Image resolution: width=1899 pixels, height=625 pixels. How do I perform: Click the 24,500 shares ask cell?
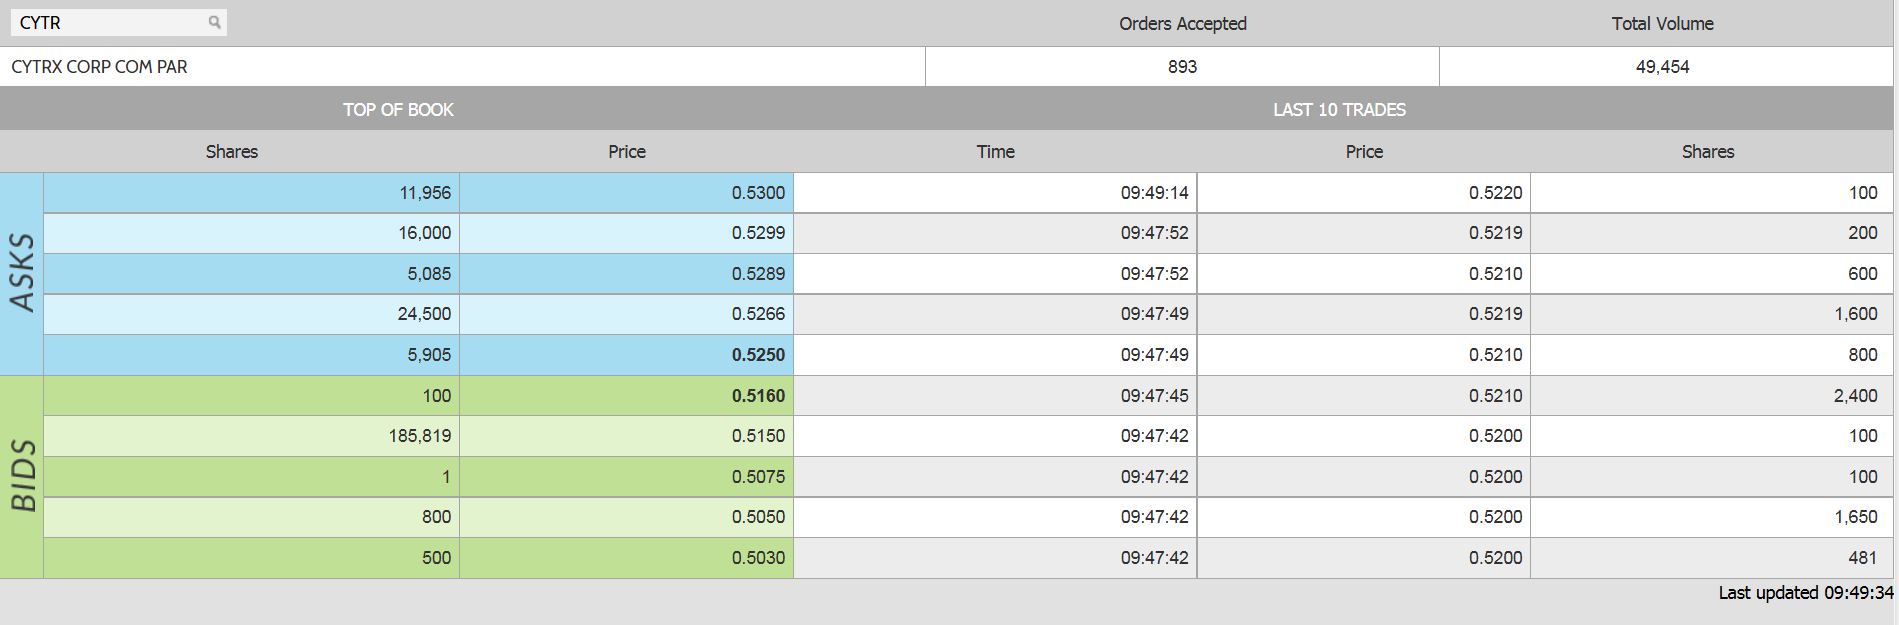tap(424, 314)
